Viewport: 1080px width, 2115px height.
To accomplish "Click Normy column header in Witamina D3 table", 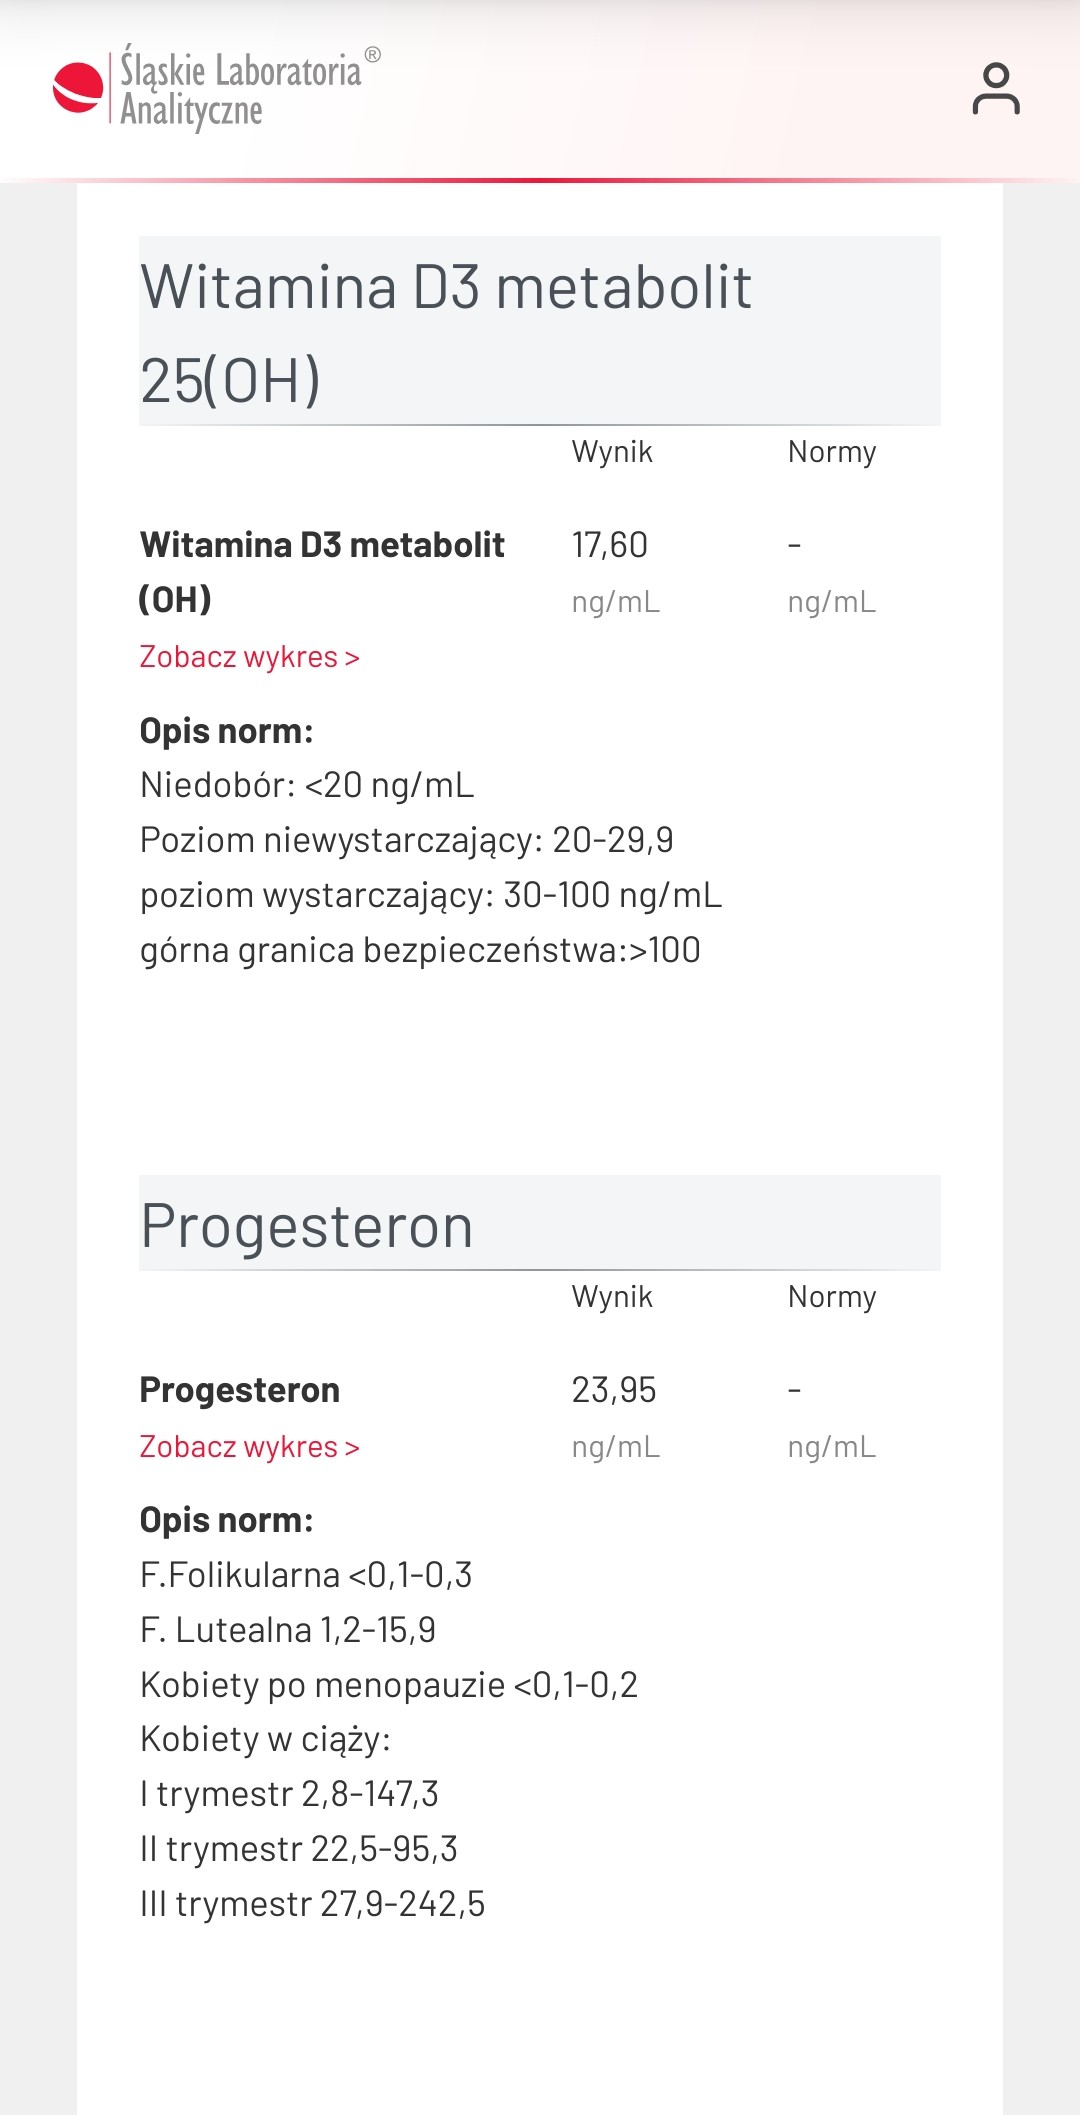I will [x=832, y=452].
